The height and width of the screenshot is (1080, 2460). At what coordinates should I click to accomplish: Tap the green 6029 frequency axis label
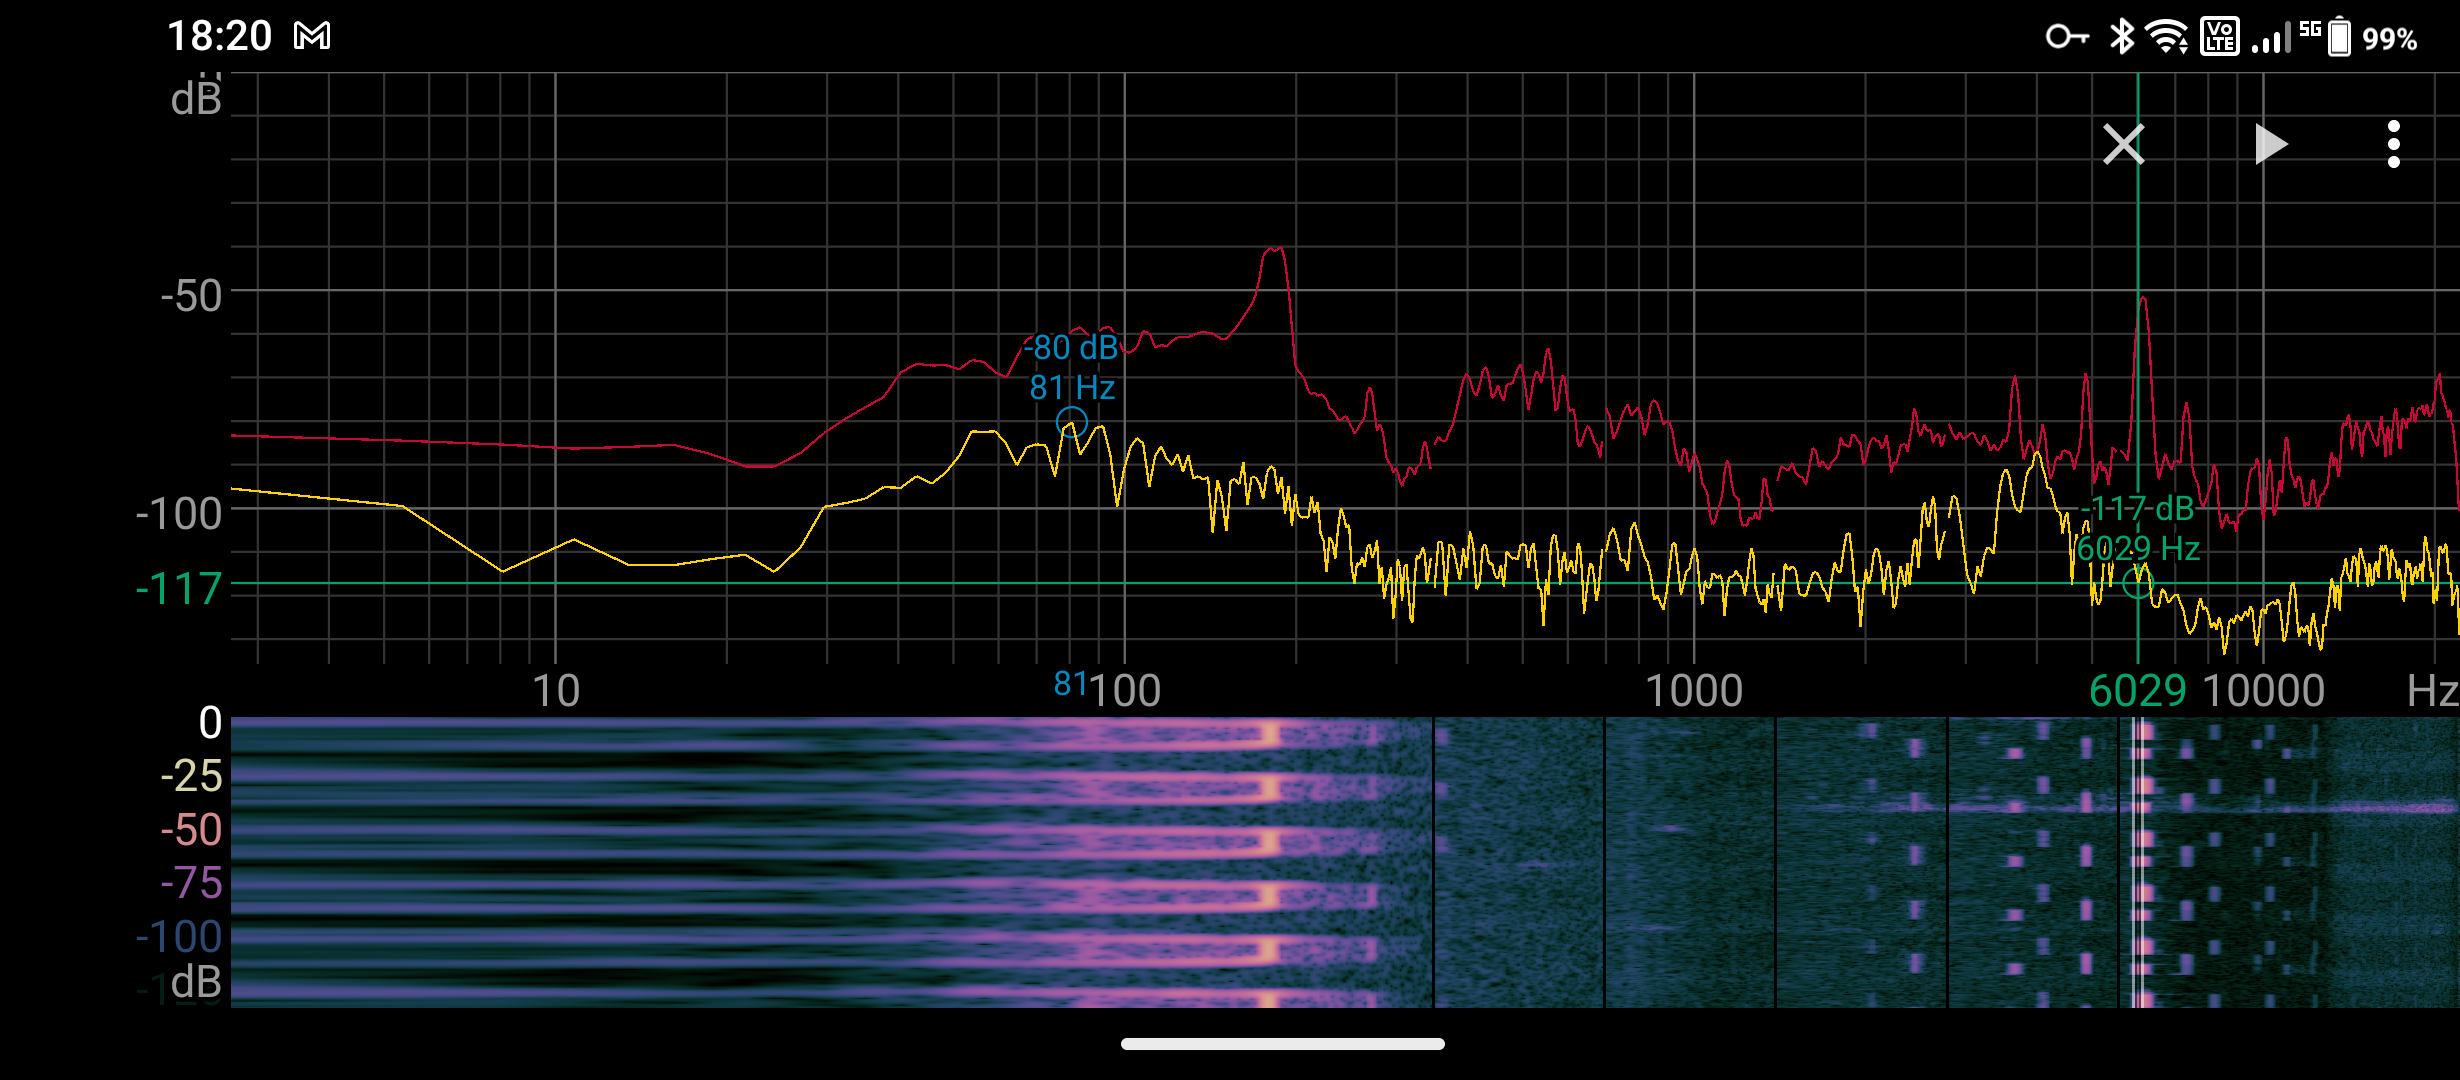coord(2137,691)
